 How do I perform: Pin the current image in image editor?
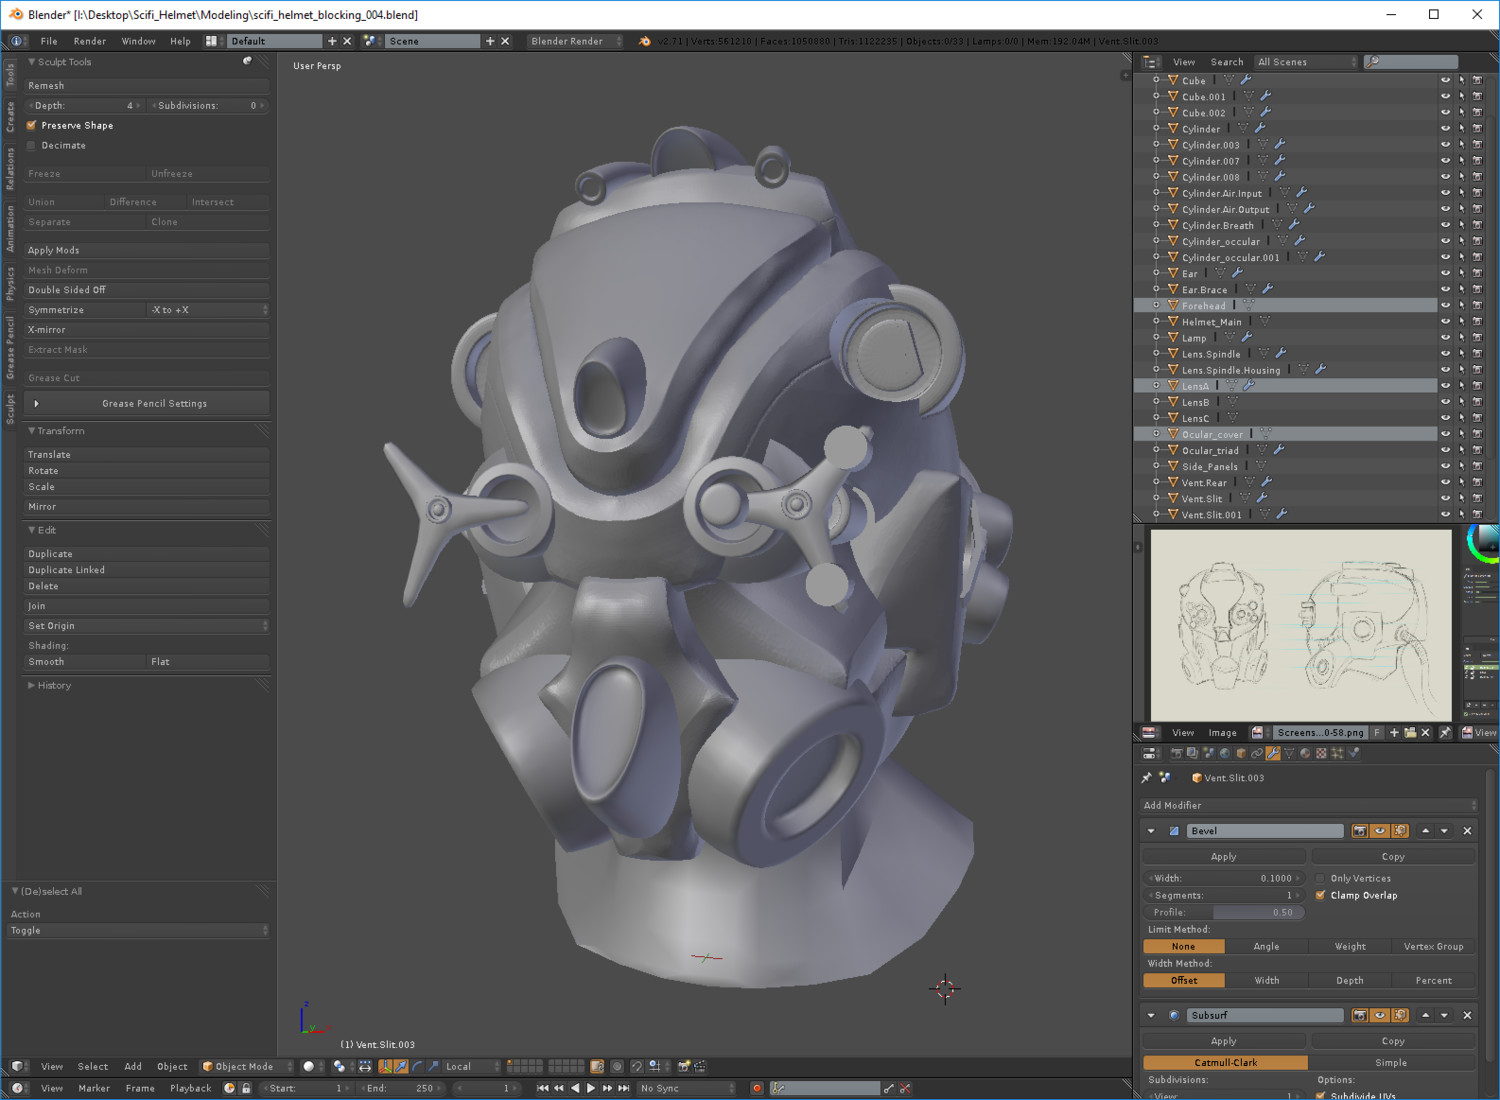(x=1445, y=732)
